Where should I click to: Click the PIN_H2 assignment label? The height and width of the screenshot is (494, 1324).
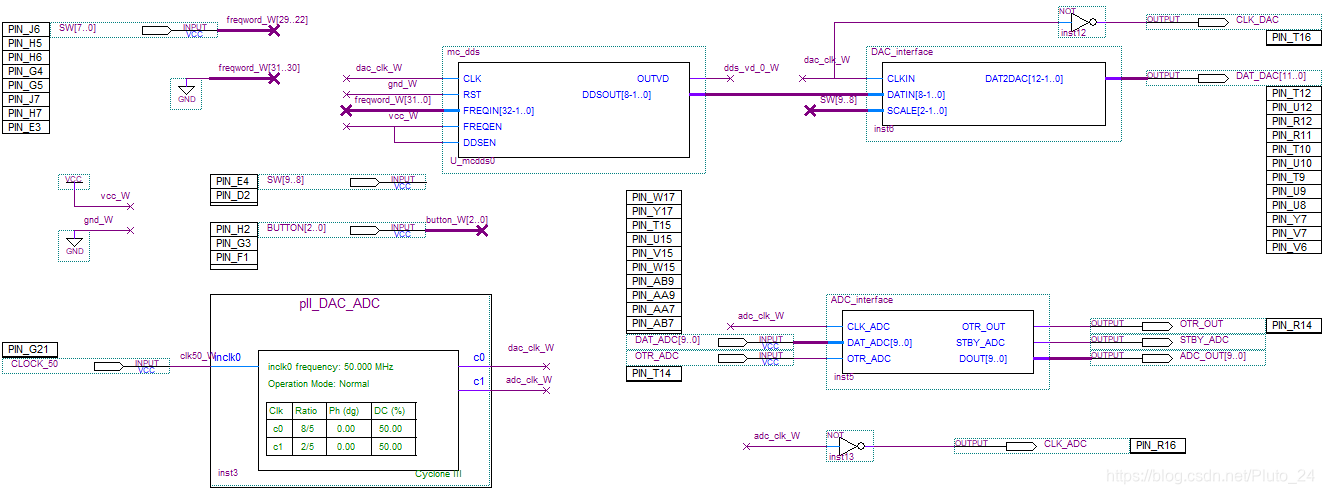[235, 229]
